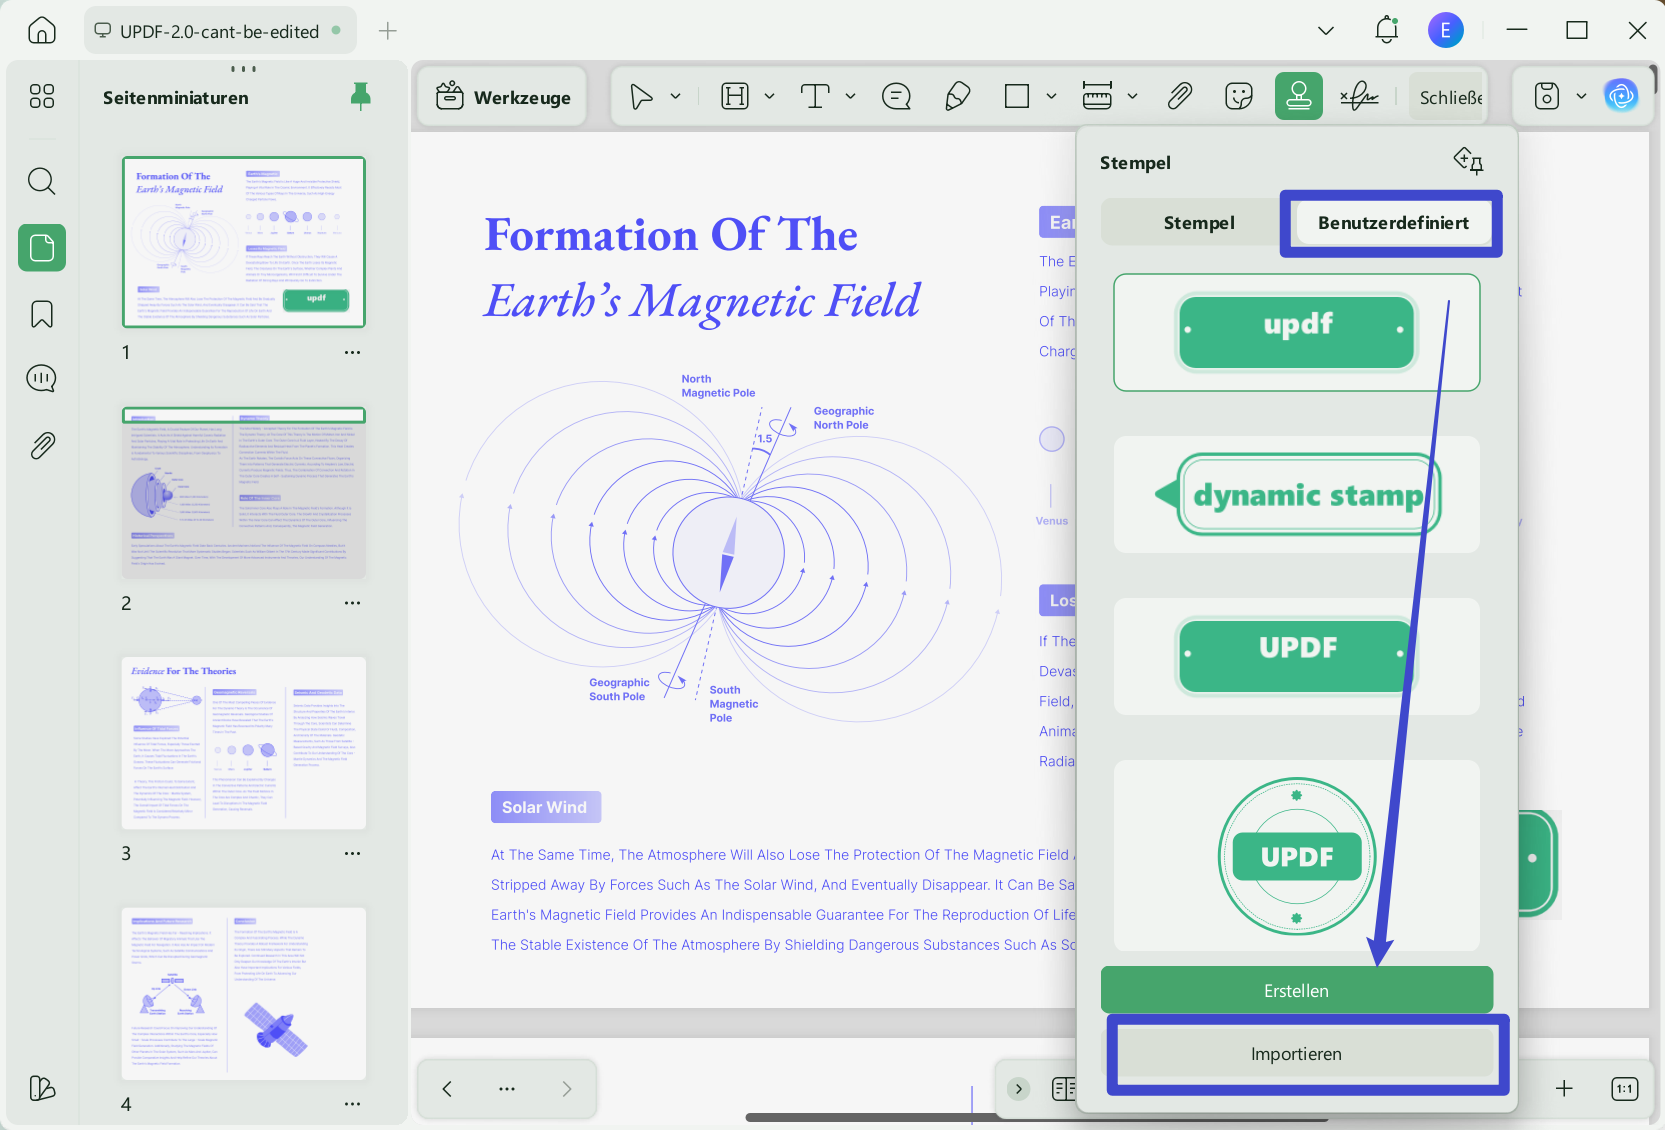Add a comment note tool
1665x1130 pixels.
pos(896,96)
